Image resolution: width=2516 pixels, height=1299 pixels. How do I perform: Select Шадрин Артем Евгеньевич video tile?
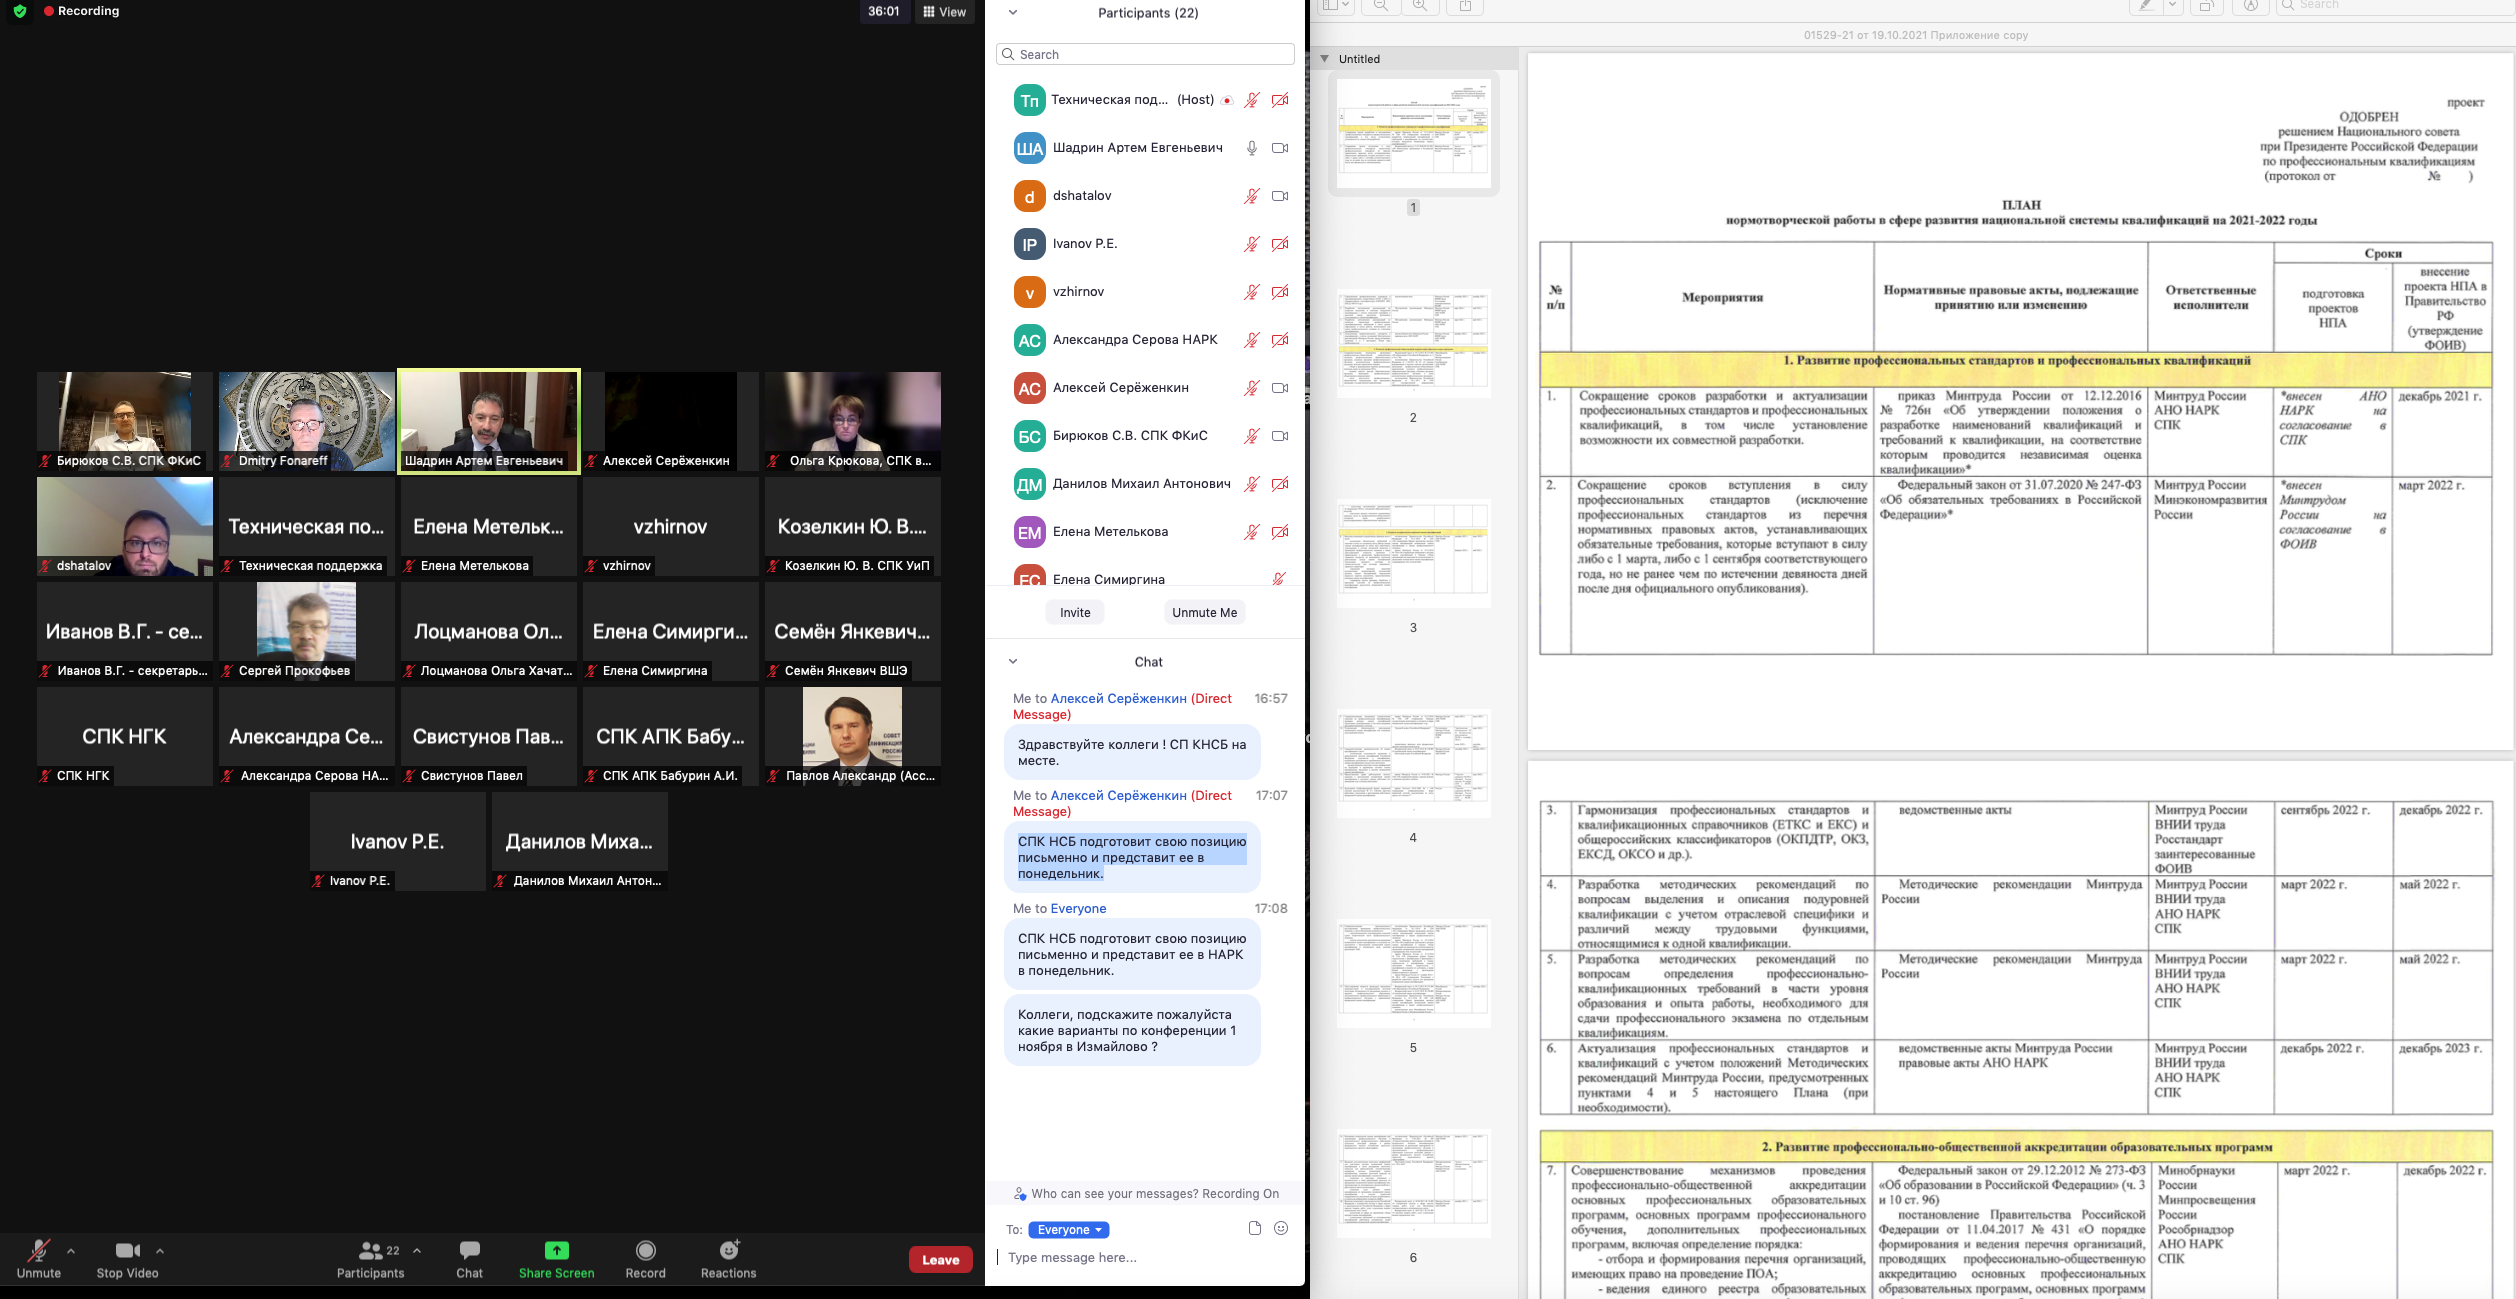point(489,421)
